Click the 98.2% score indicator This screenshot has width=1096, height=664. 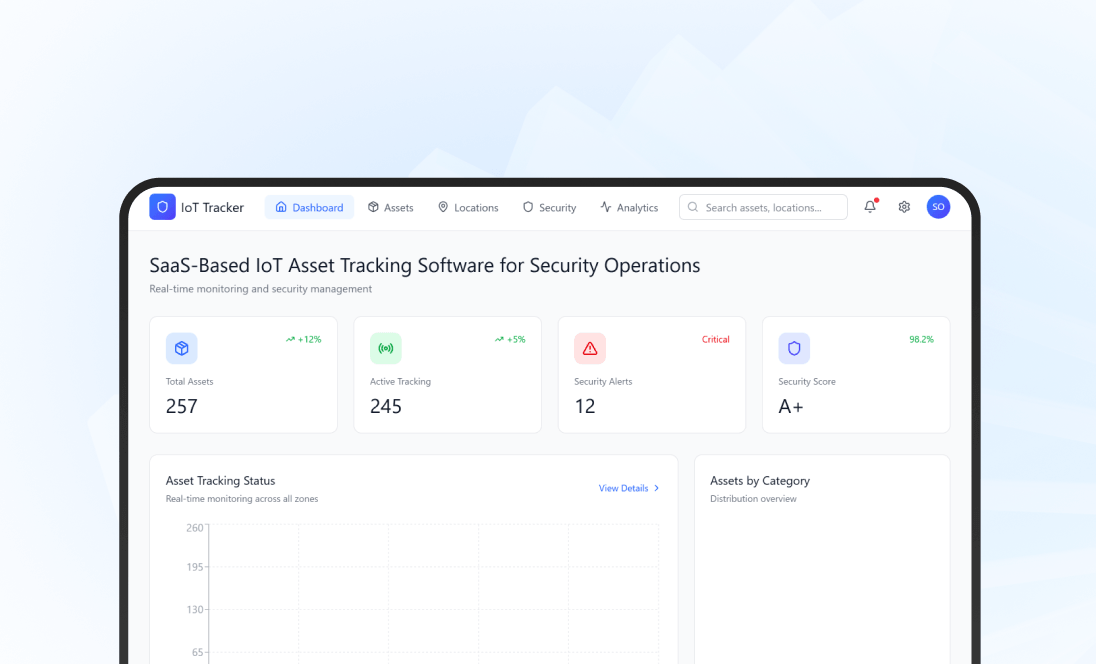[x=919, y=339]
